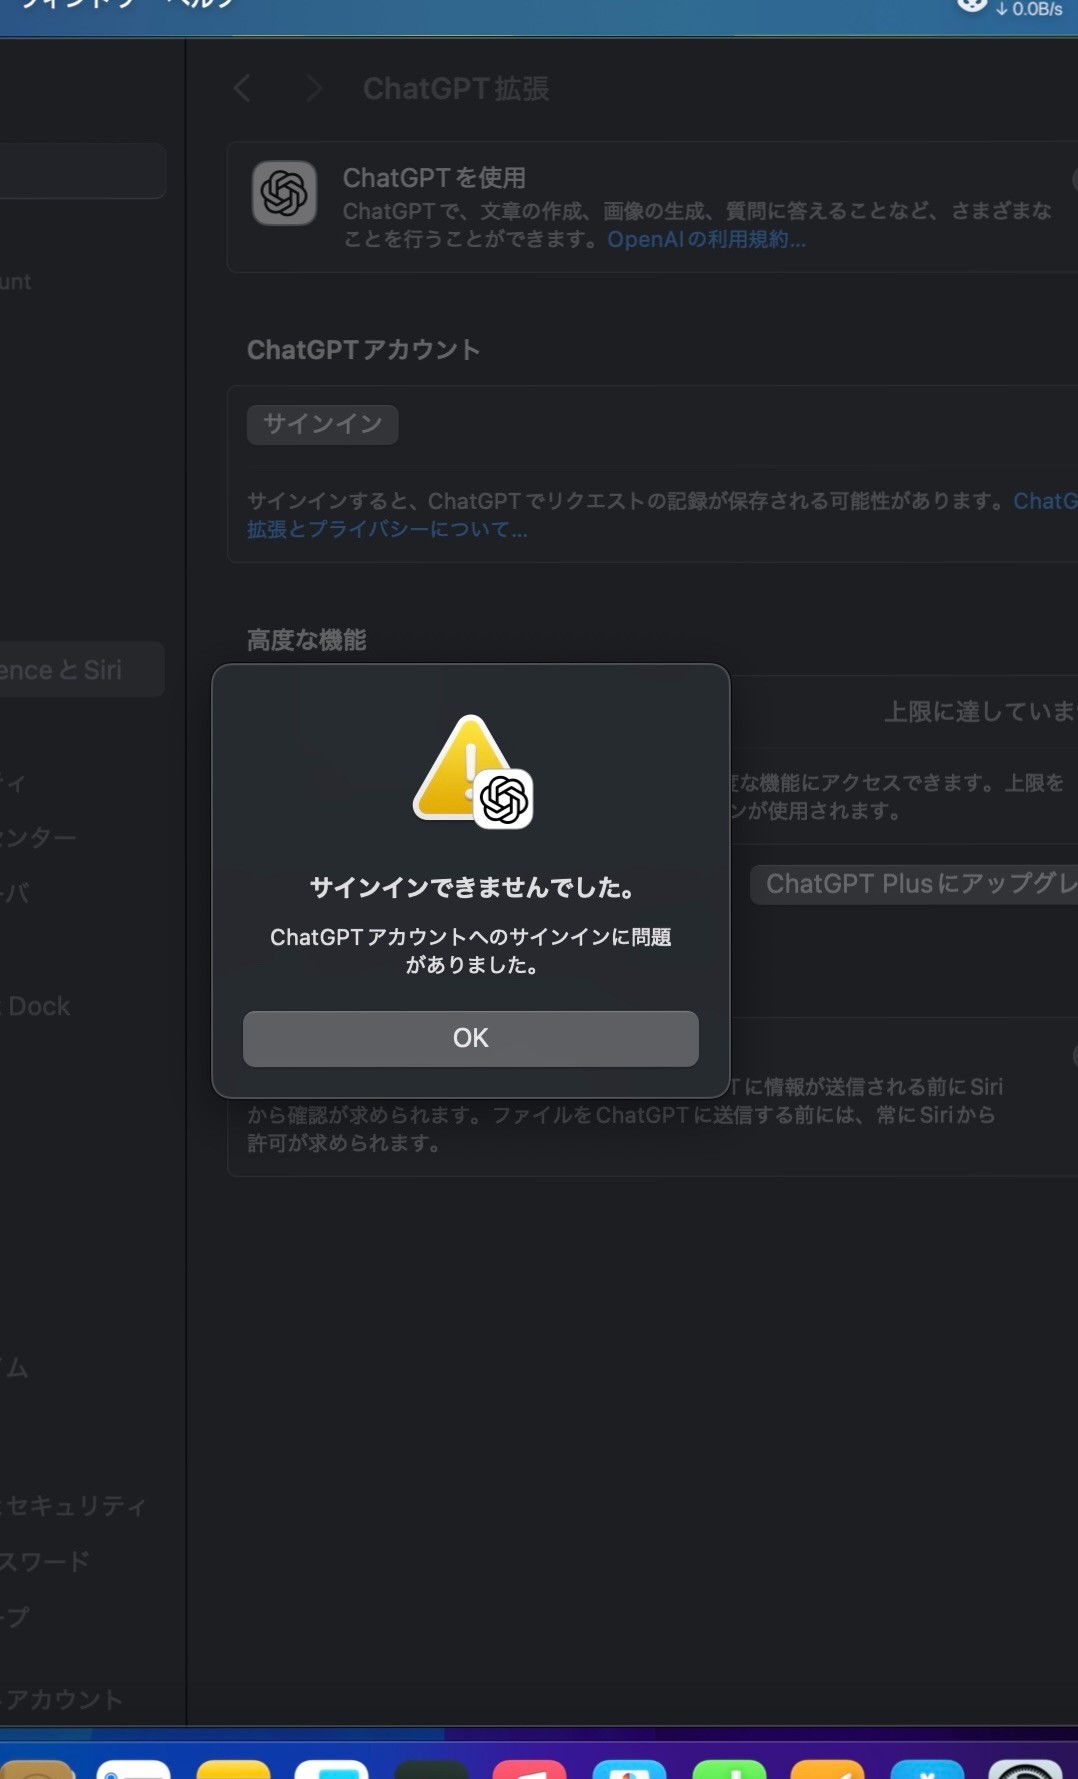The height and width of the screenshot is (1779, 1078).
Task: Open the green app icon in the Dock
Action: click(x=729, y=1769)
